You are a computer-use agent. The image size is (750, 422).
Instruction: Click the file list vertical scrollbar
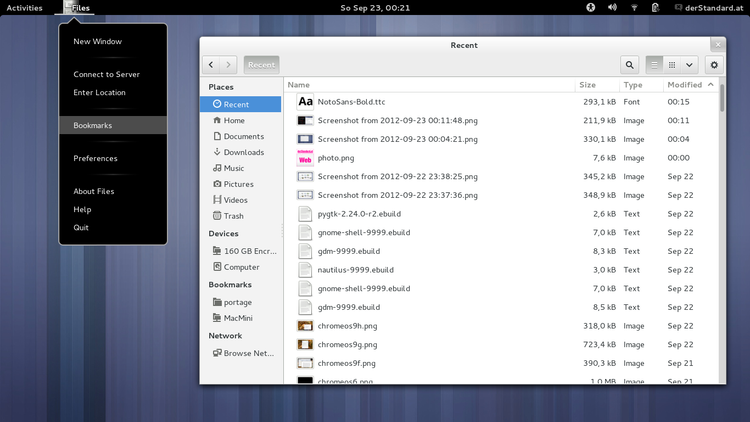tap(723, 100)
